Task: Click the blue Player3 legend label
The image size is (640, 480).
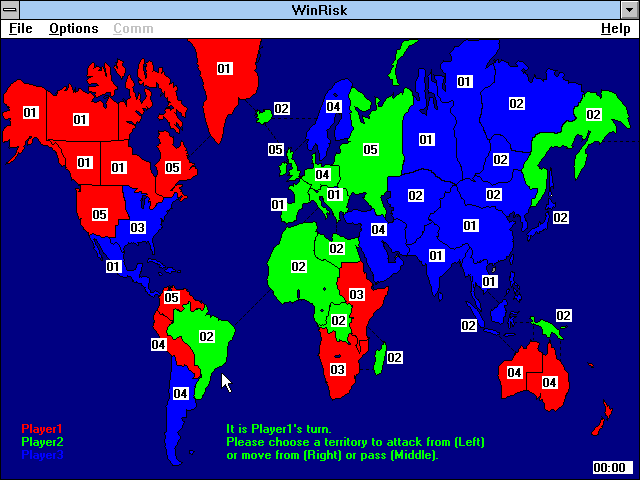Action: click(42, 455)
